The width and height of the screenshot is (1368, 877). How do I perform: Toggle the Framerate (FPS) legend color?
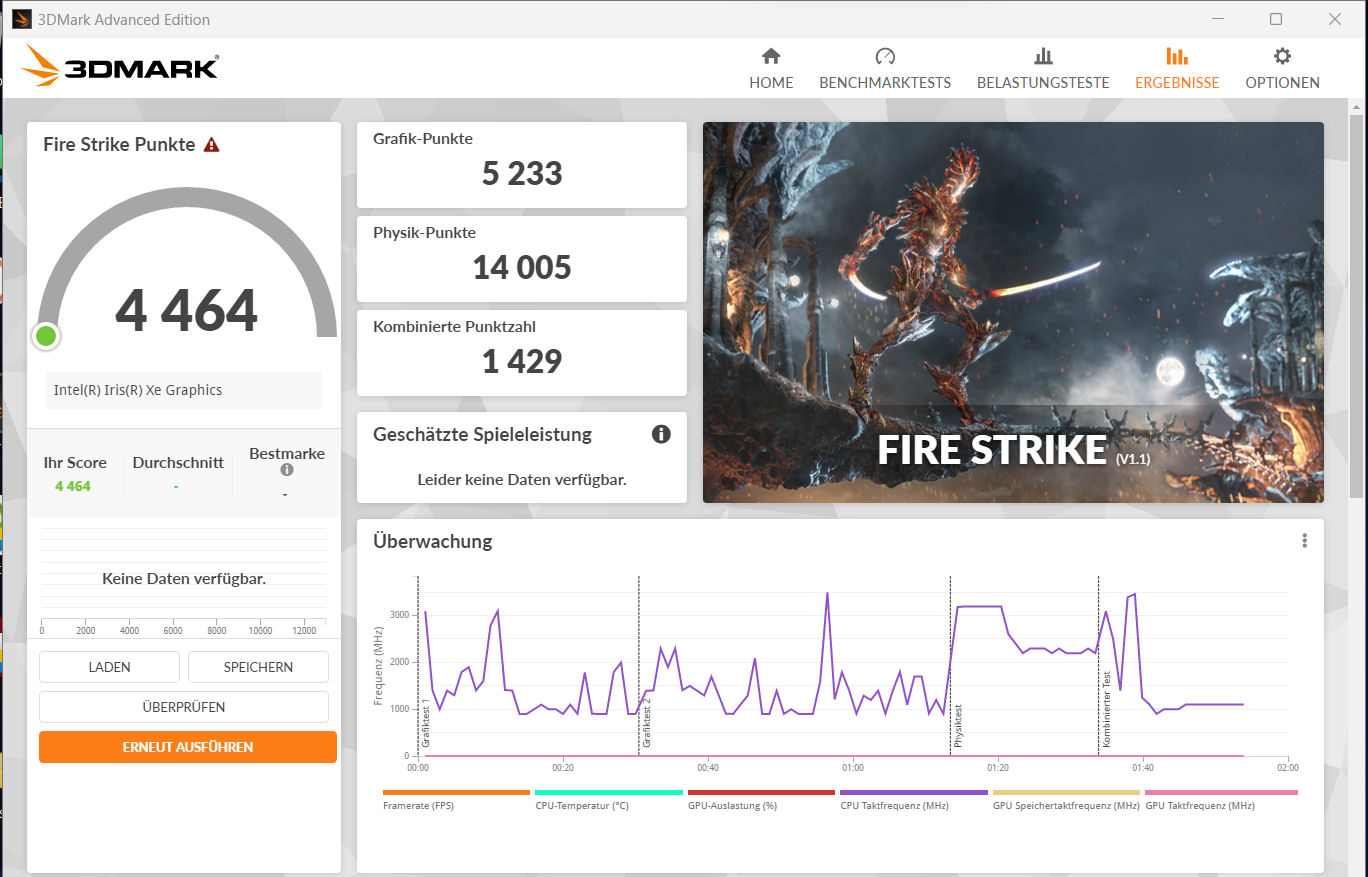pos(456,792)
